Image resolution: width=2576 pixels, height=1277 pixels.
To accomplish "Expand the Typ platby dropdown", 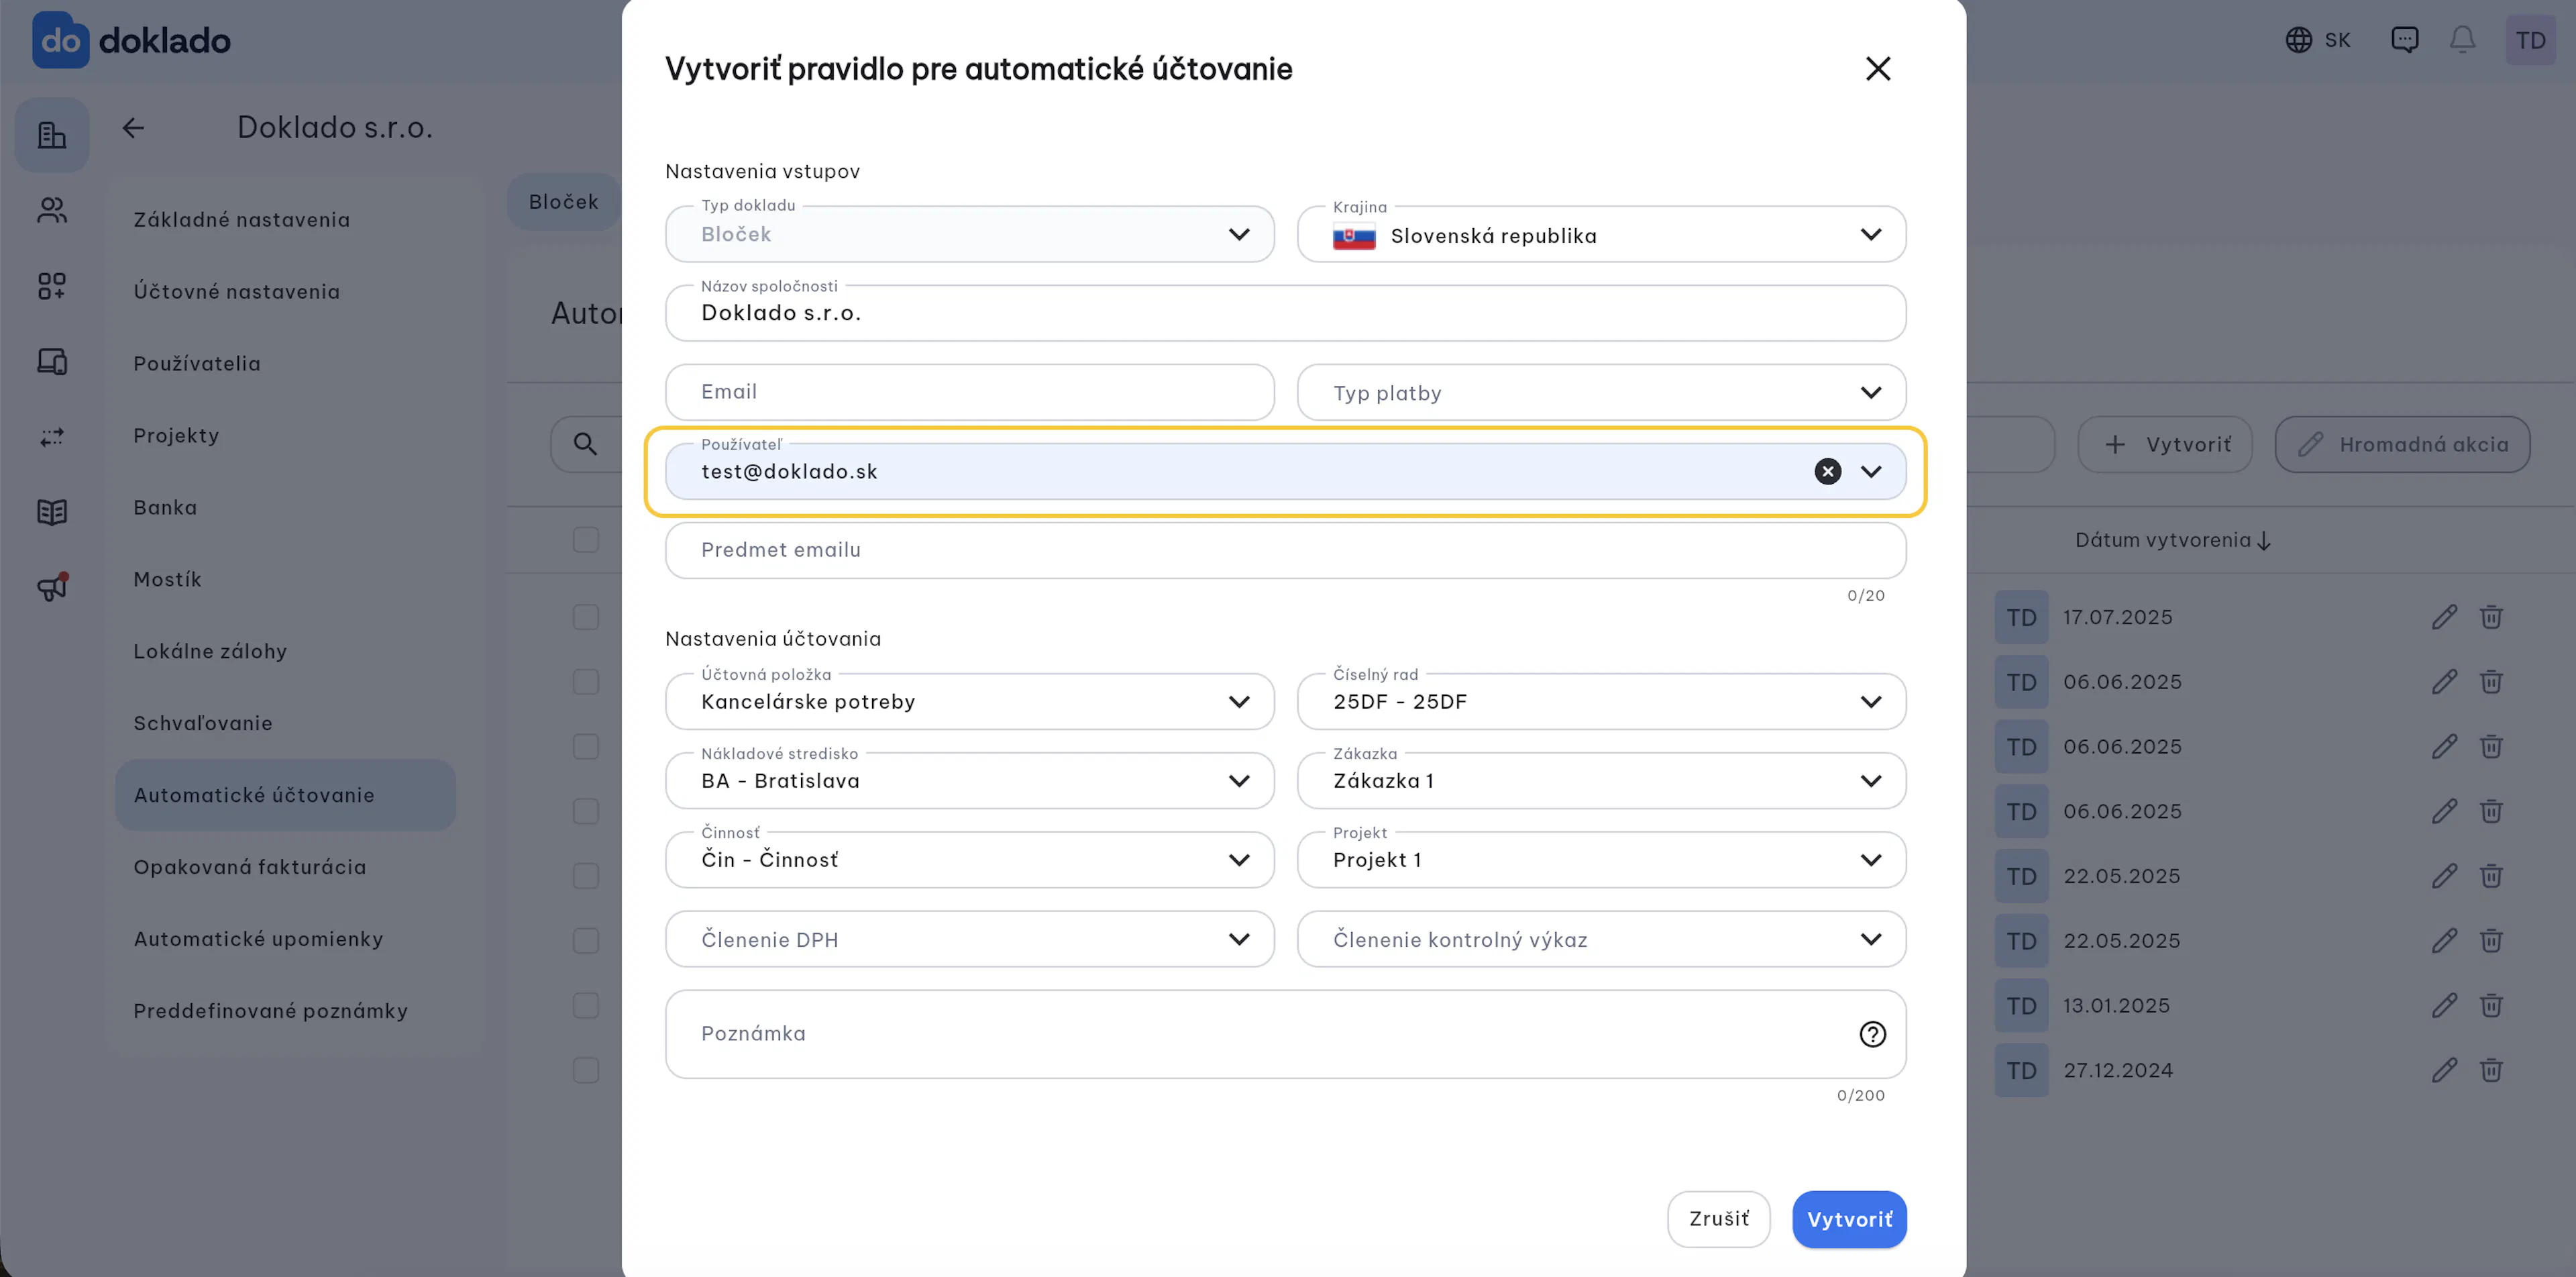I will [1601, 392].
